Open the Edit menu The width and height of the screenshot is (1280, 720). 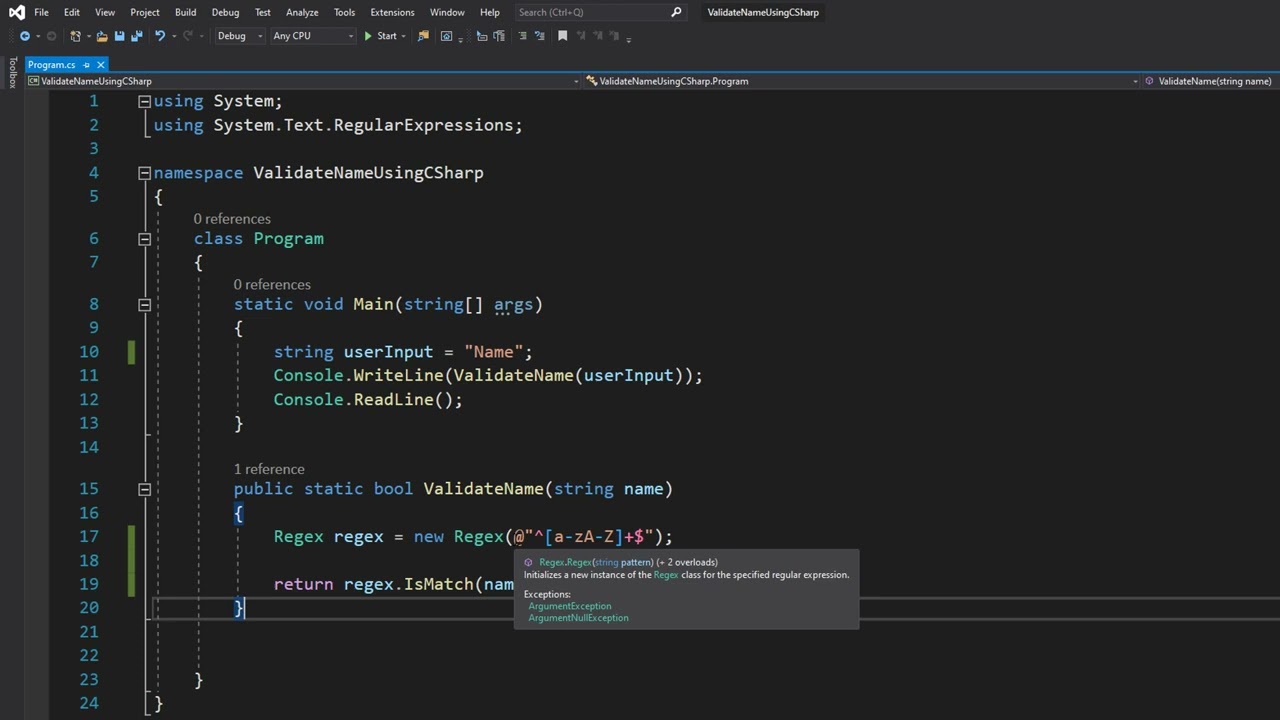[72, 12]
